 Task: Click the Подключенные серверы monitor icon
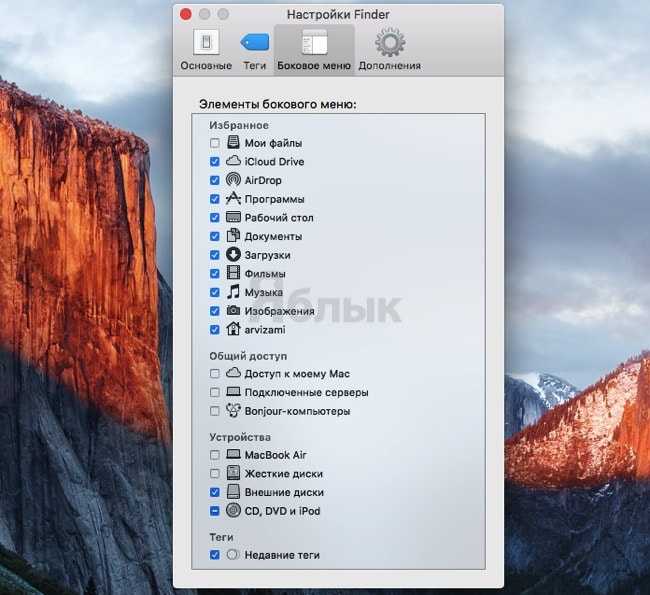click(233, 391)
